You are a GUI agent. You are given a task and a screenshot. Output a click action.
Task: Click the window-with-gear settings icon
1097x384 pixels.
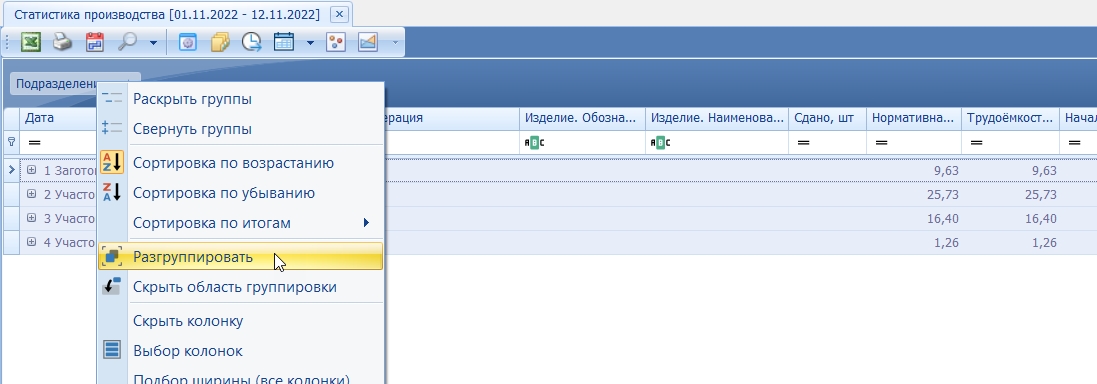point(187,42)
